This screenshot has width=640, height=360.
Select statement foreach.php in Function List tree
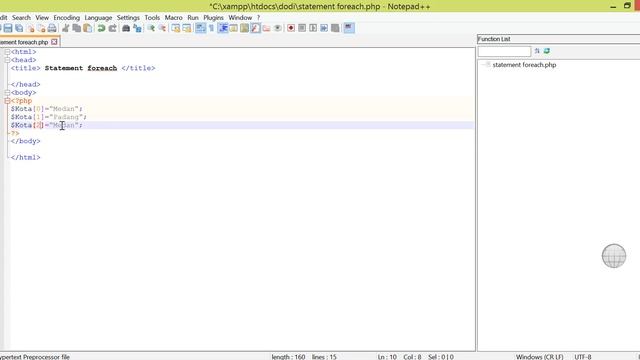point(524,65)
